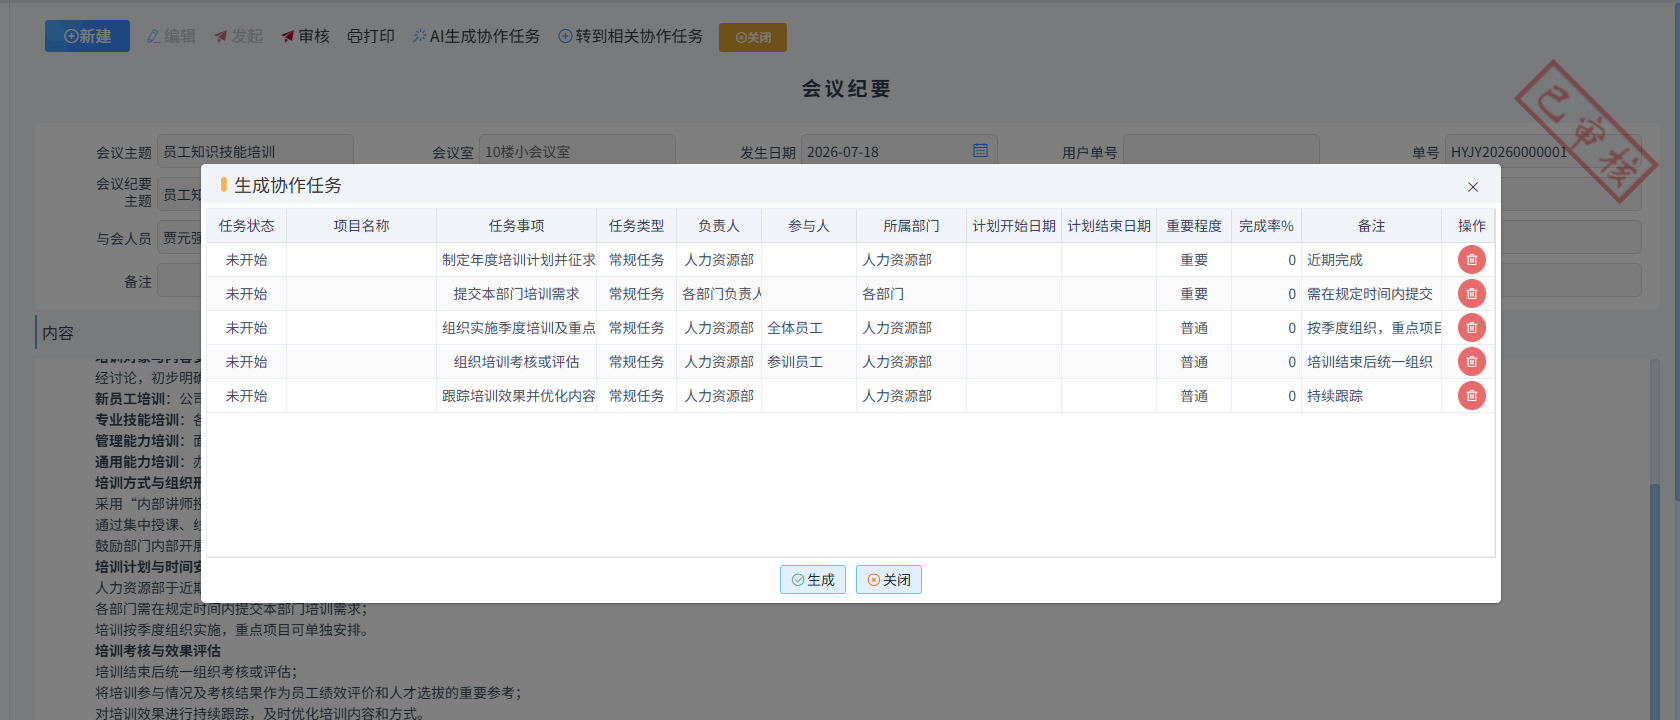Click the 打印 print option
Image resolution: width=1680 pixels, height=720 pixels.
point(371,36)
